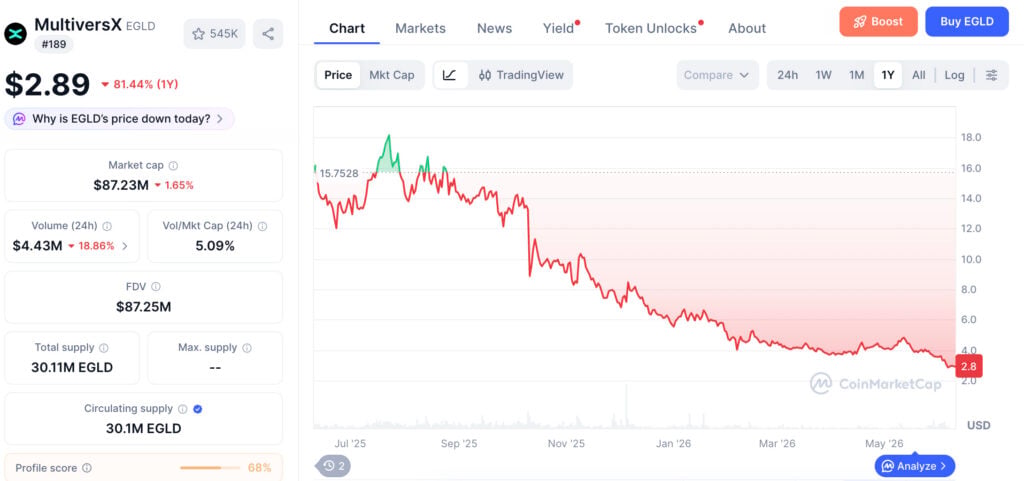Open FDV info icon
The image size is (1024, 481).
click(x=155, y=287)
